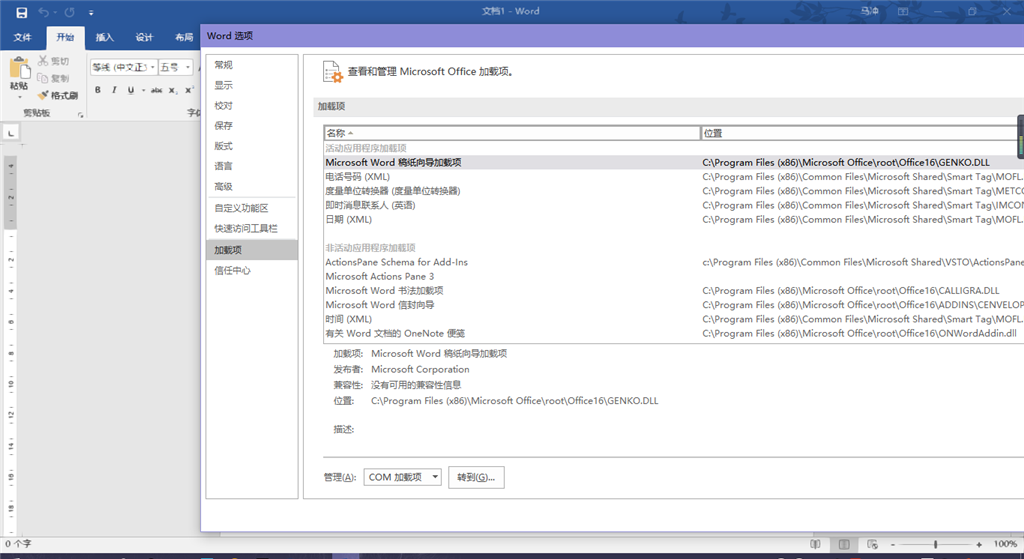The height and width of the screenshot is (559, 1024).
Task: Switch to the 布局 ribbon tab
Action: [x=184, y=37]
